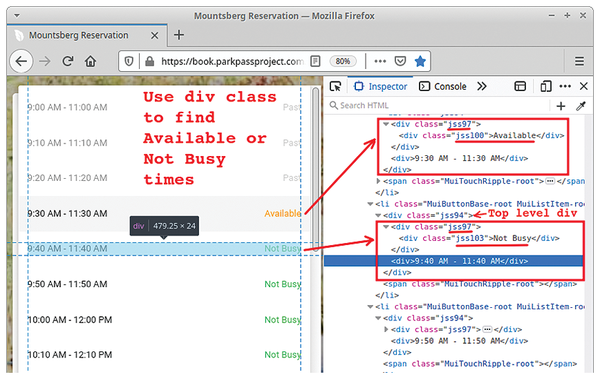Viewport: 600px width, 379px height.
Task: Collapse the jss94 div above 9:50 AM
Action: click(x=378, y=318)
